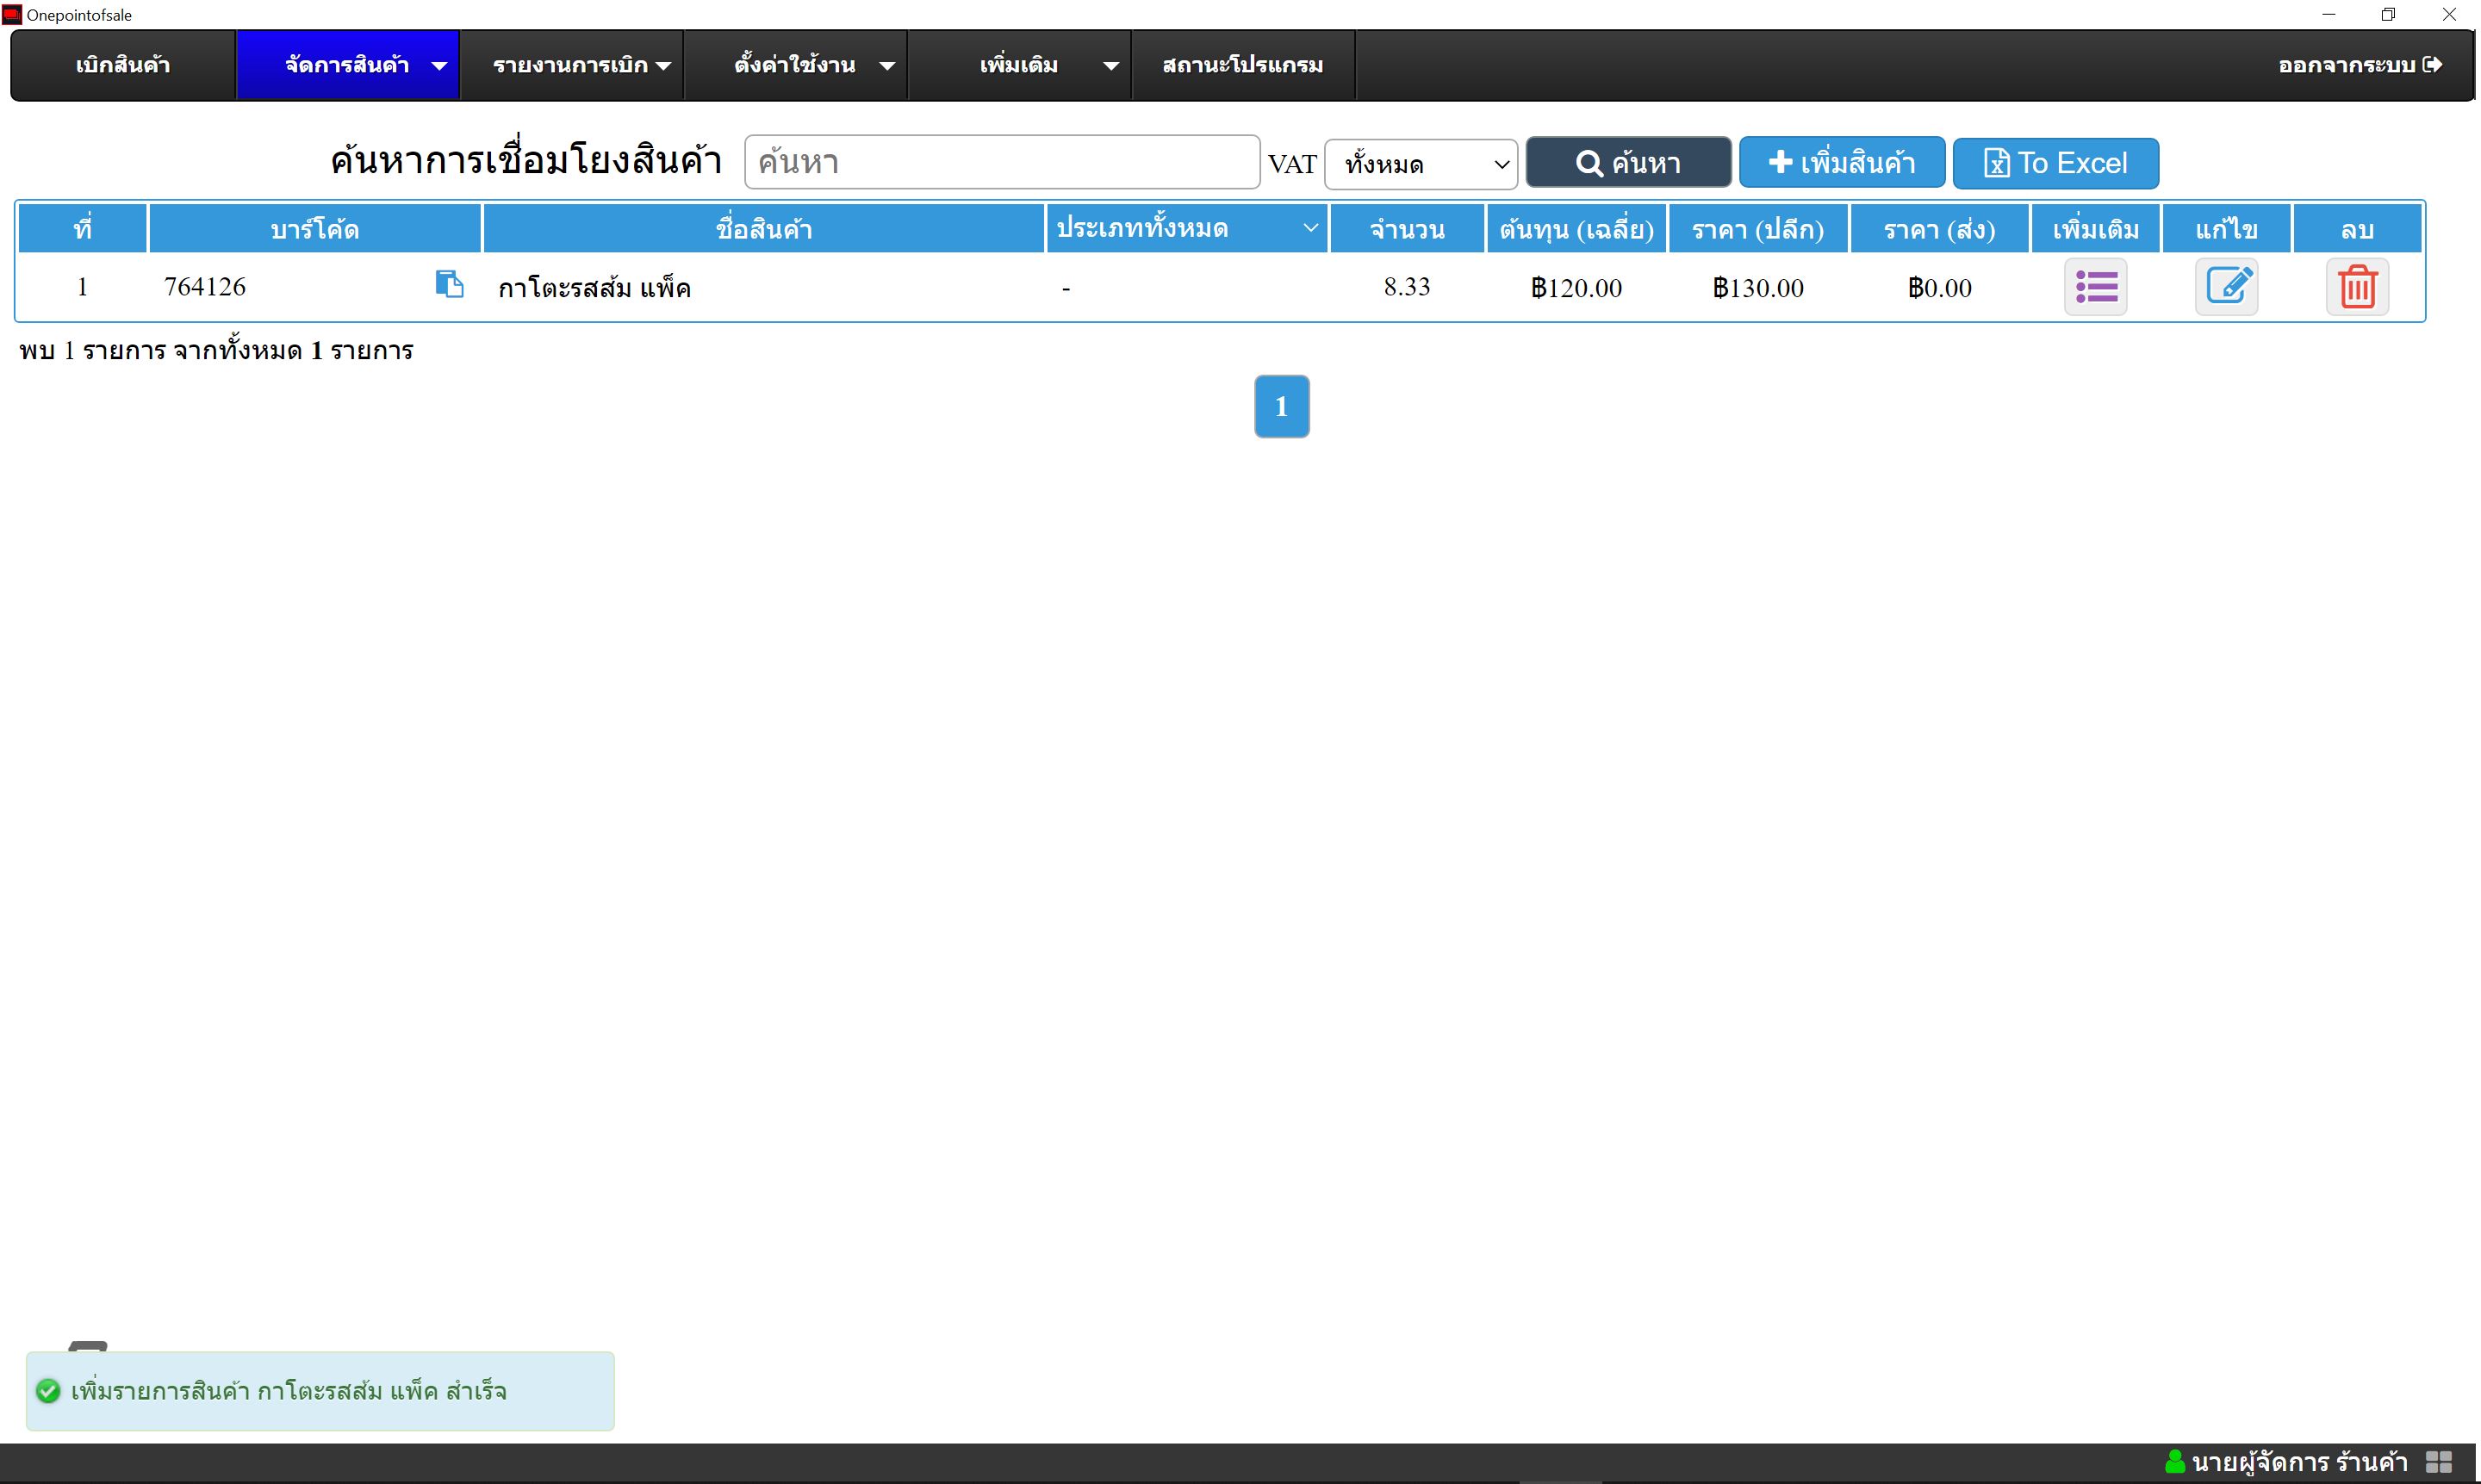Click the เพิ่มสินค้า add product button

(x=1842, y=163)
